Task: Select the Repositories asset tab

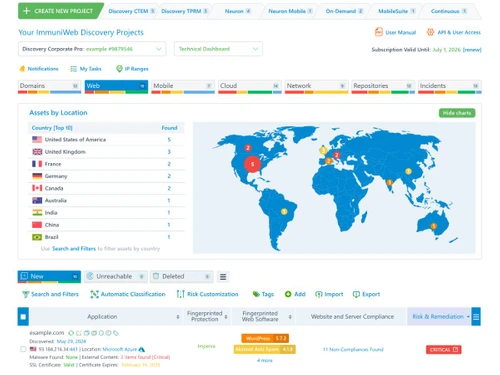Action: point(383,87)
